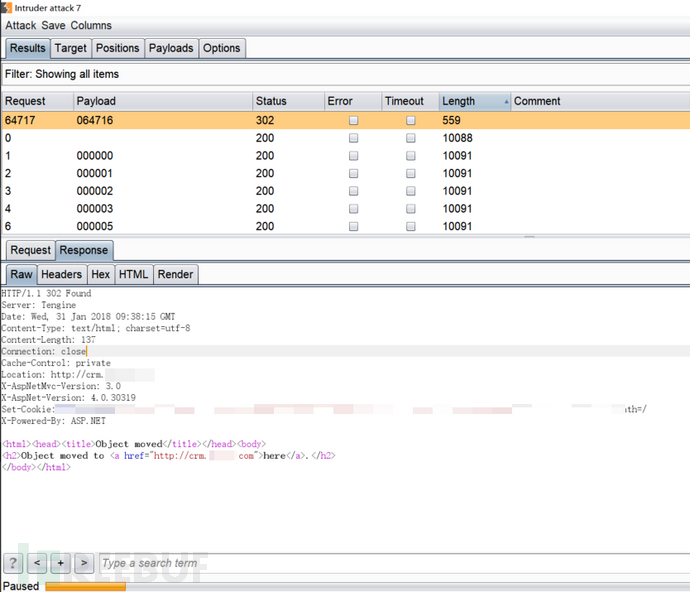
Task: Select payload cell 000000
Action: (x=95, y=155)
